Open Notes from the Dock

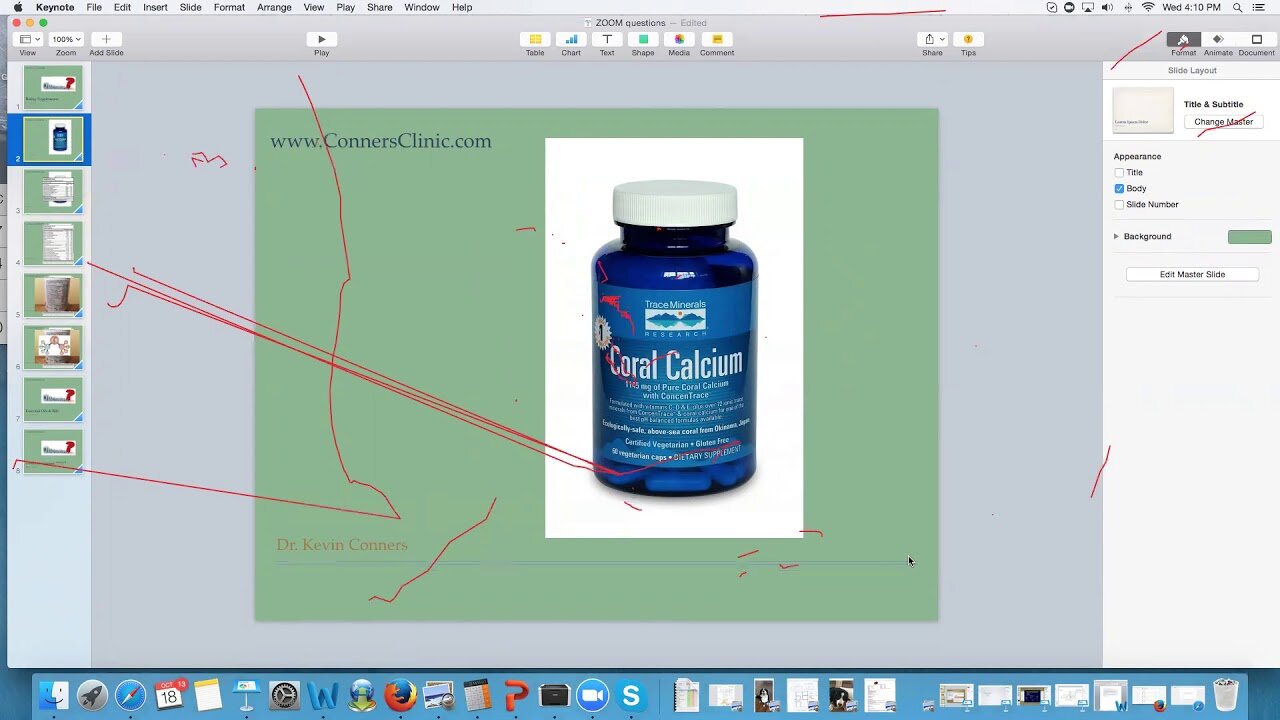tap(207, 695)
